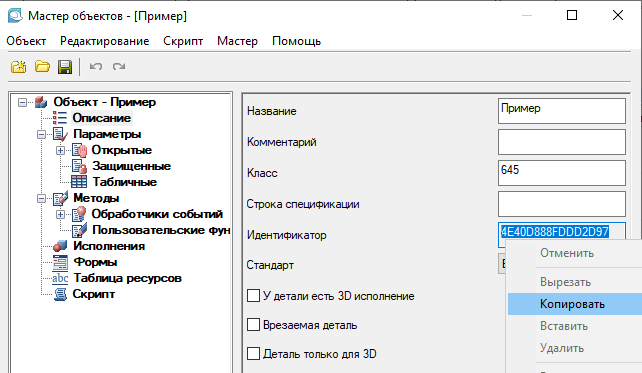Click the sphere-cube icon beside Исполнения
The height and width of the screenshot is (373, 642).
[x=60, y=246]
